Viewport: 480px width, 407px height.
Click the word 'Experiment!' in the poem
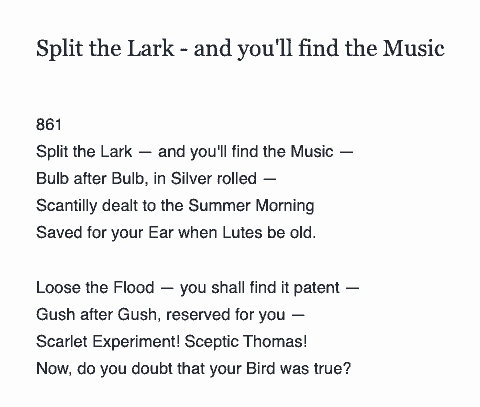[136, 342]
